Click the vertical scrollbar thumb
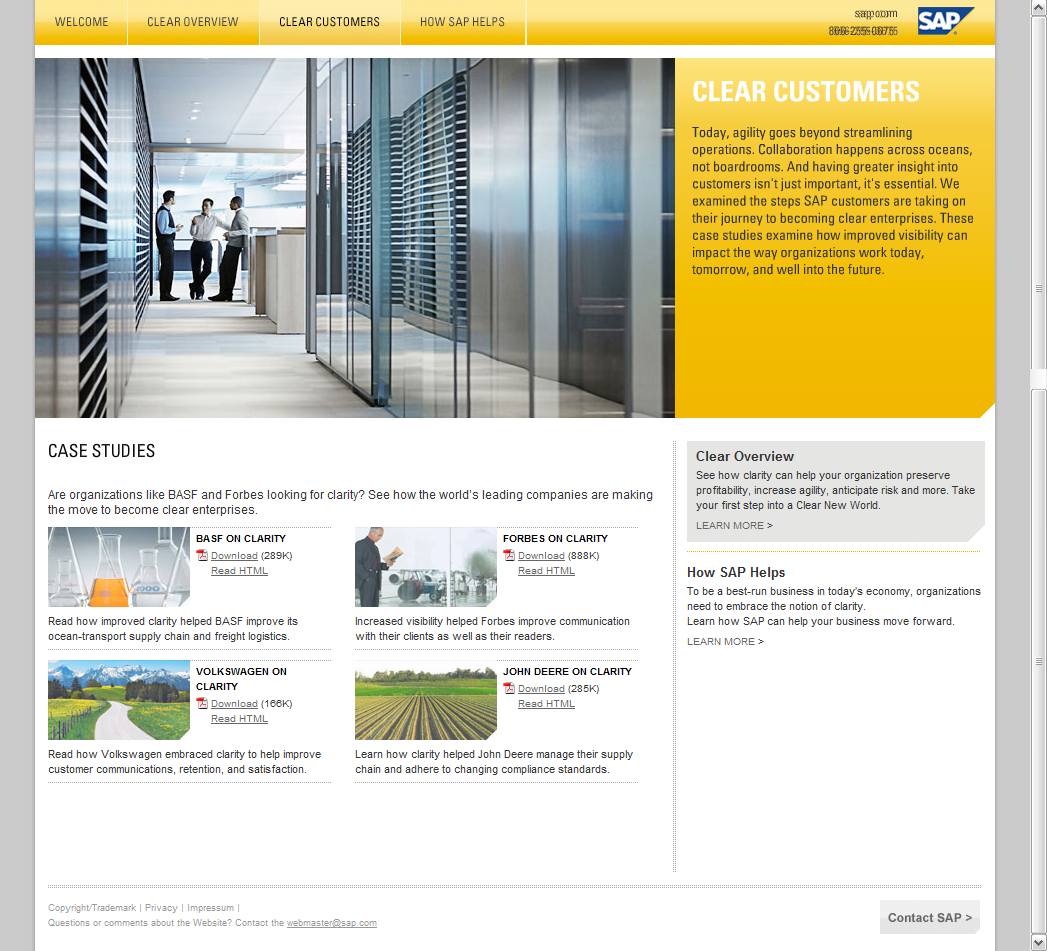 [x=1039, y=660]
